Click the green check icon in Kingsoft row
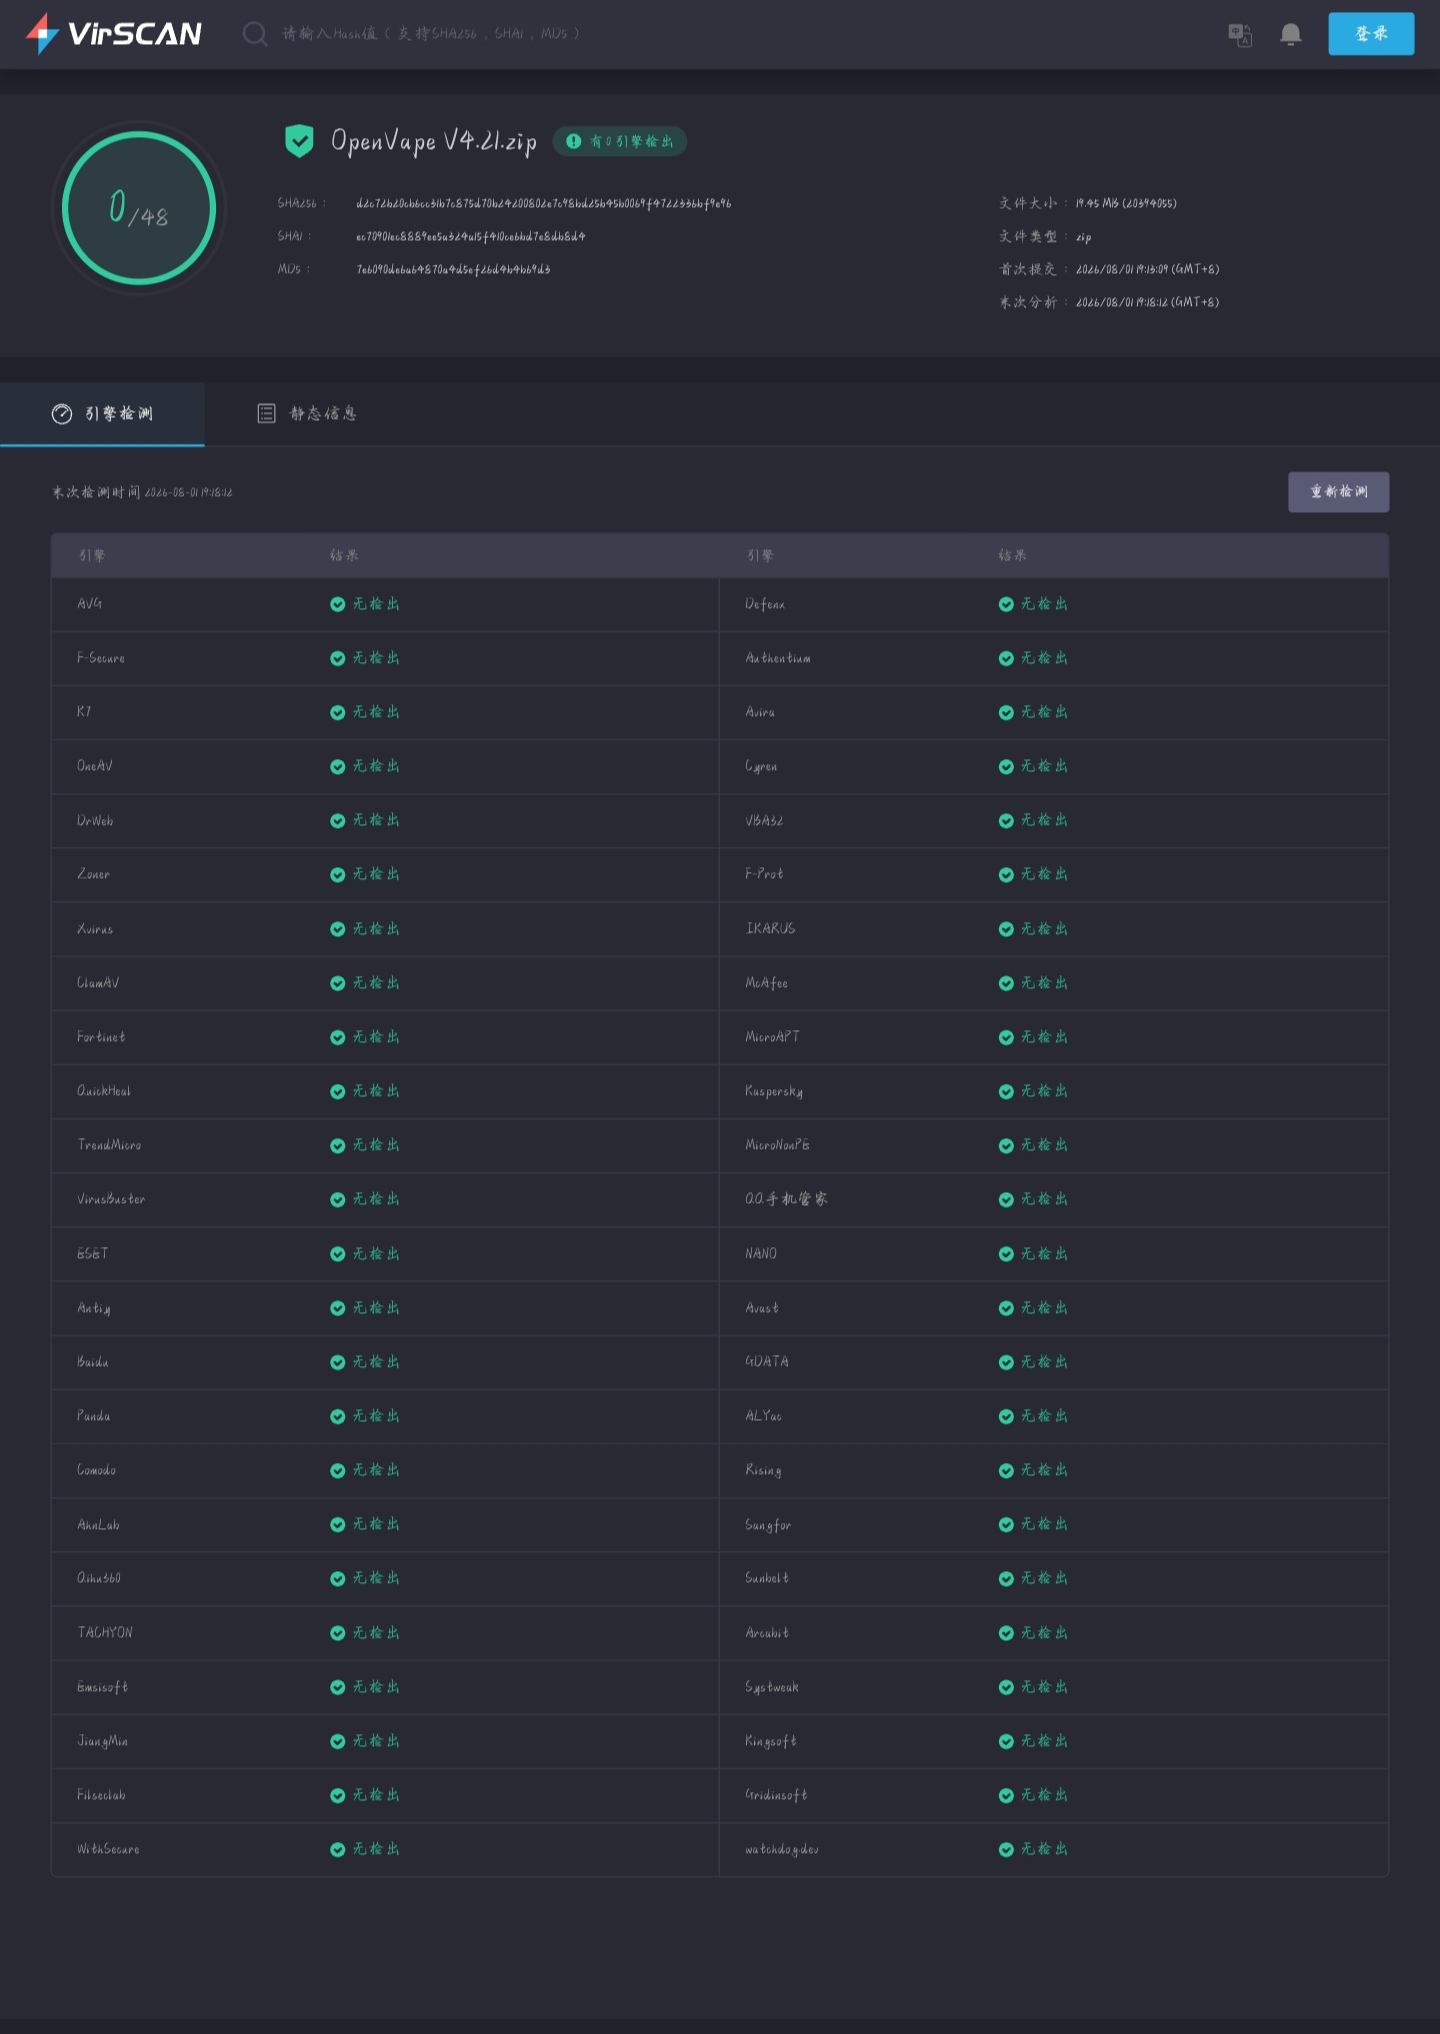1440x2034 pixels. pos(1006,1741)
